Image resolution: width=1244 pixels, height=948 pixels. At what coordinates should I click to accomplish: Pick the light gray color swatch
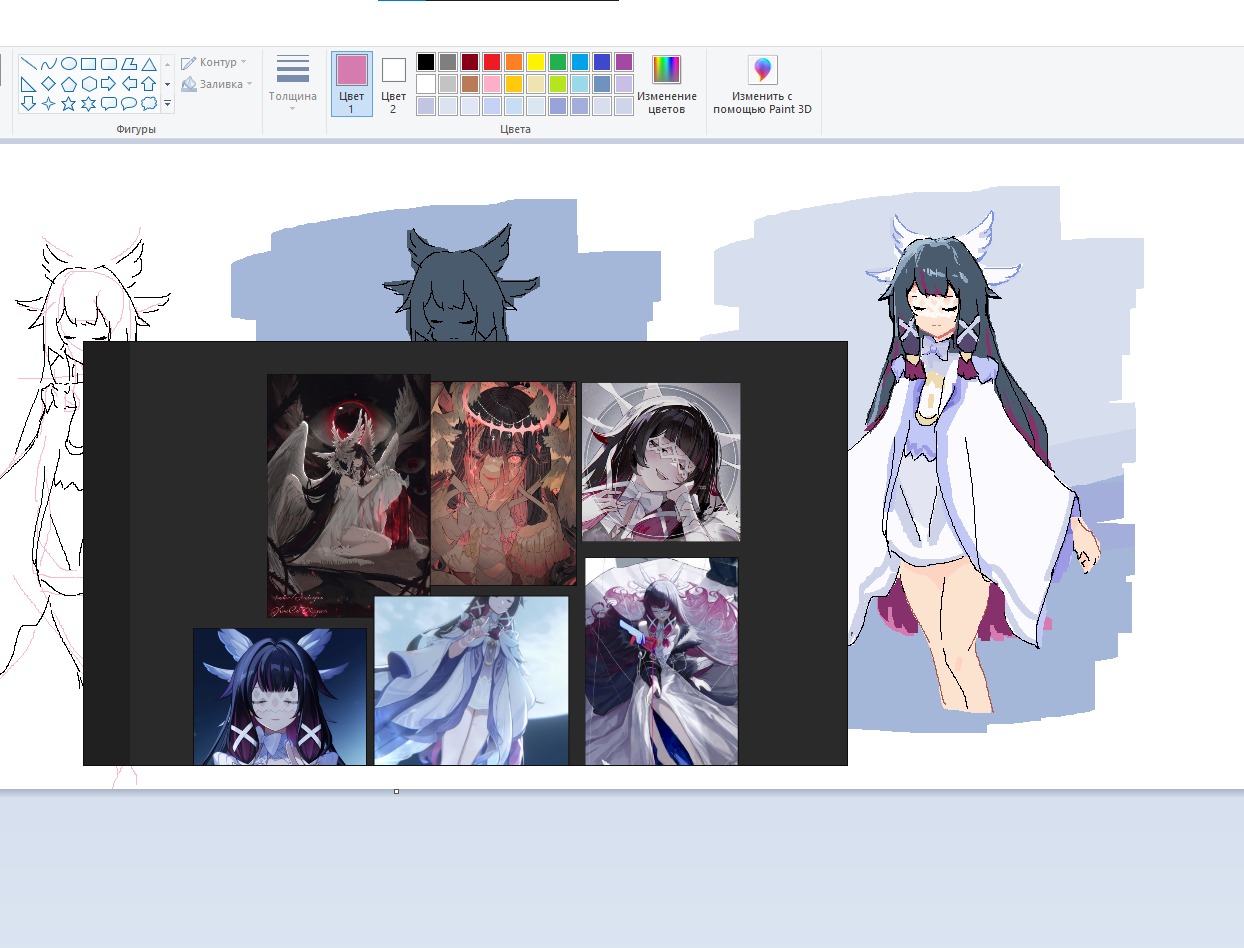tap(448, 84)
